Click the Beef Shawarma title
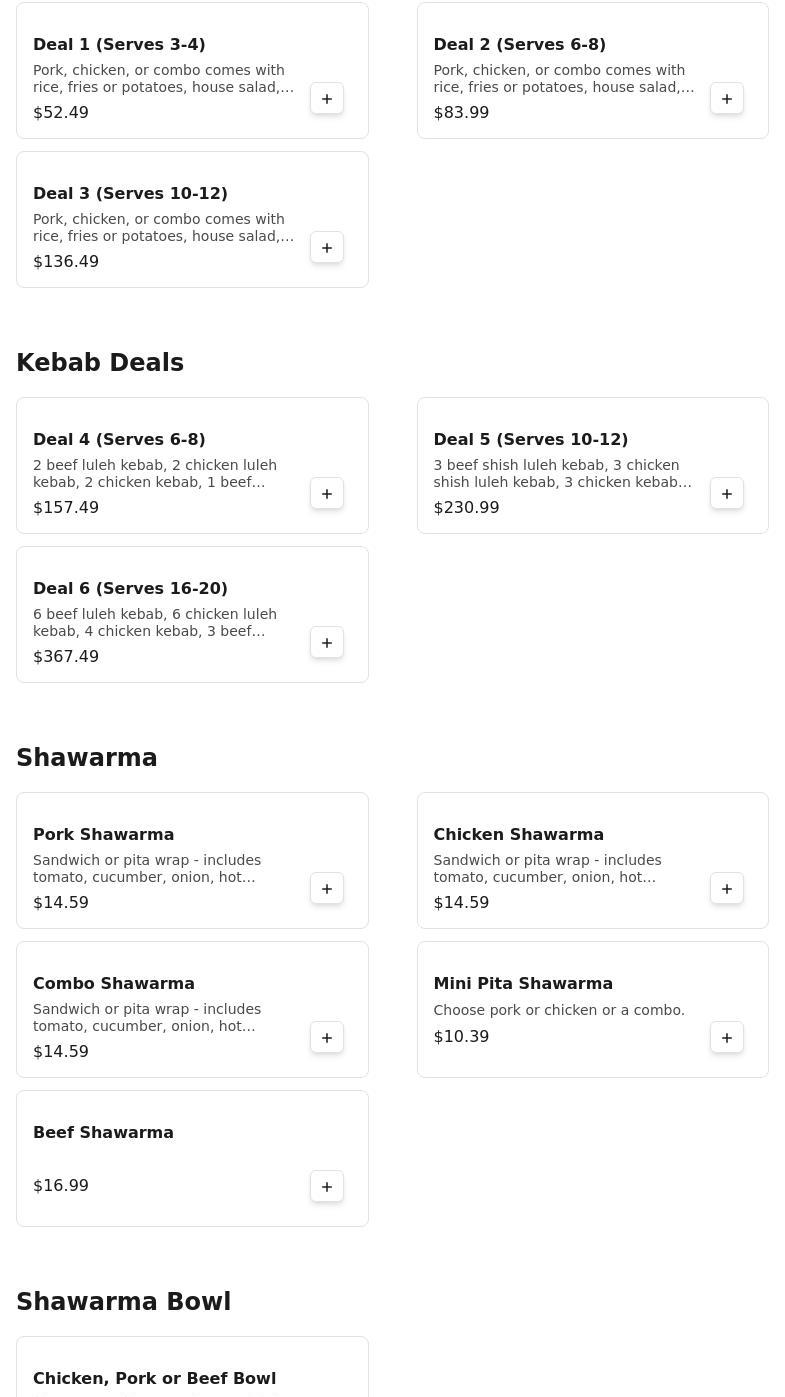785x1397 pixels. point(103,1133)
